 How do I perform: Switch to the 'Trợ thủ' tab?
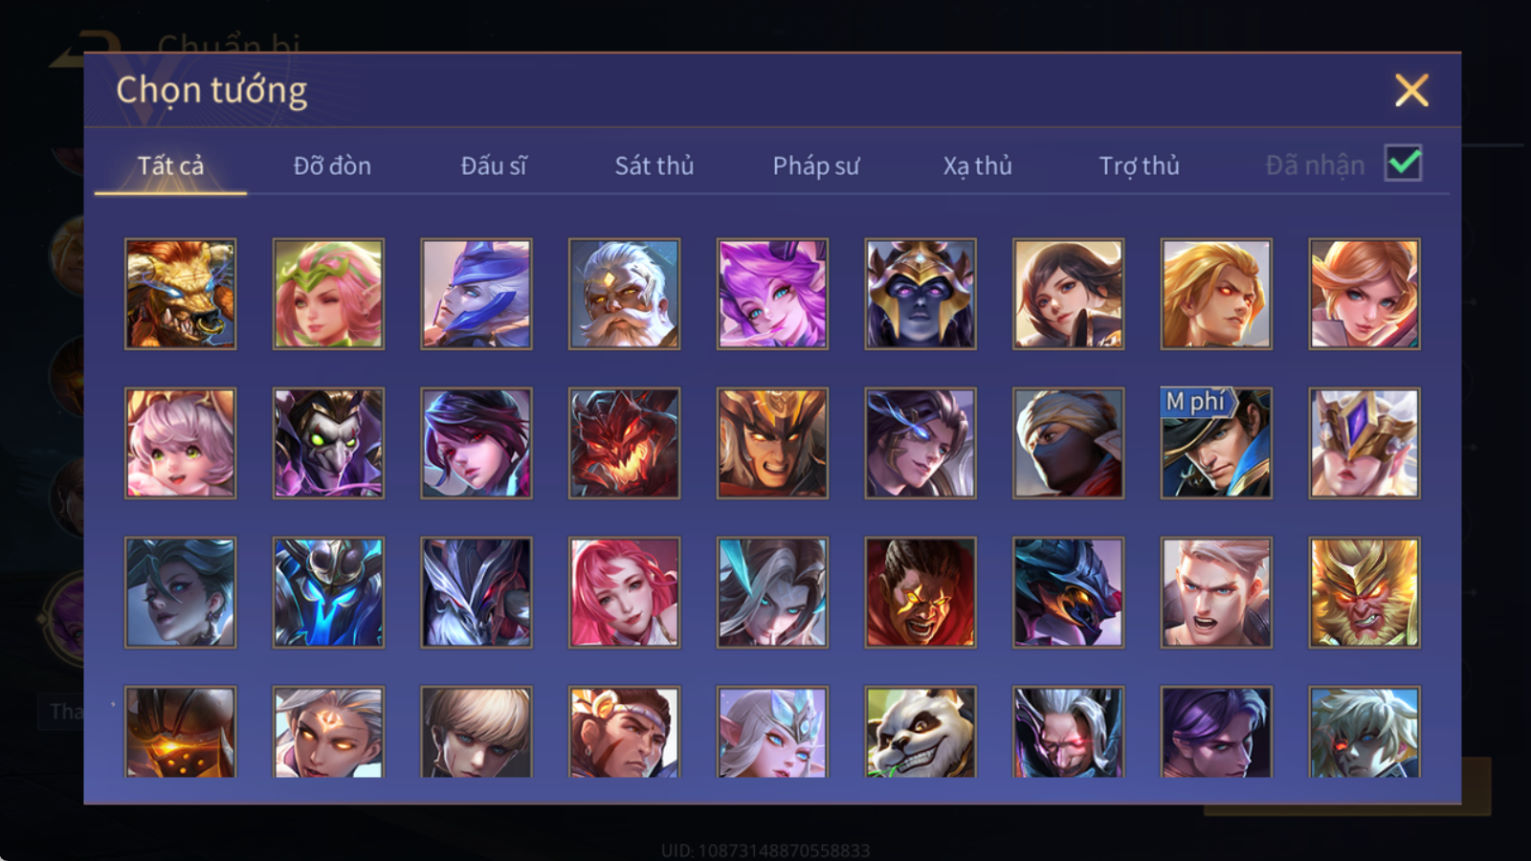click(x=1139, y=166)
